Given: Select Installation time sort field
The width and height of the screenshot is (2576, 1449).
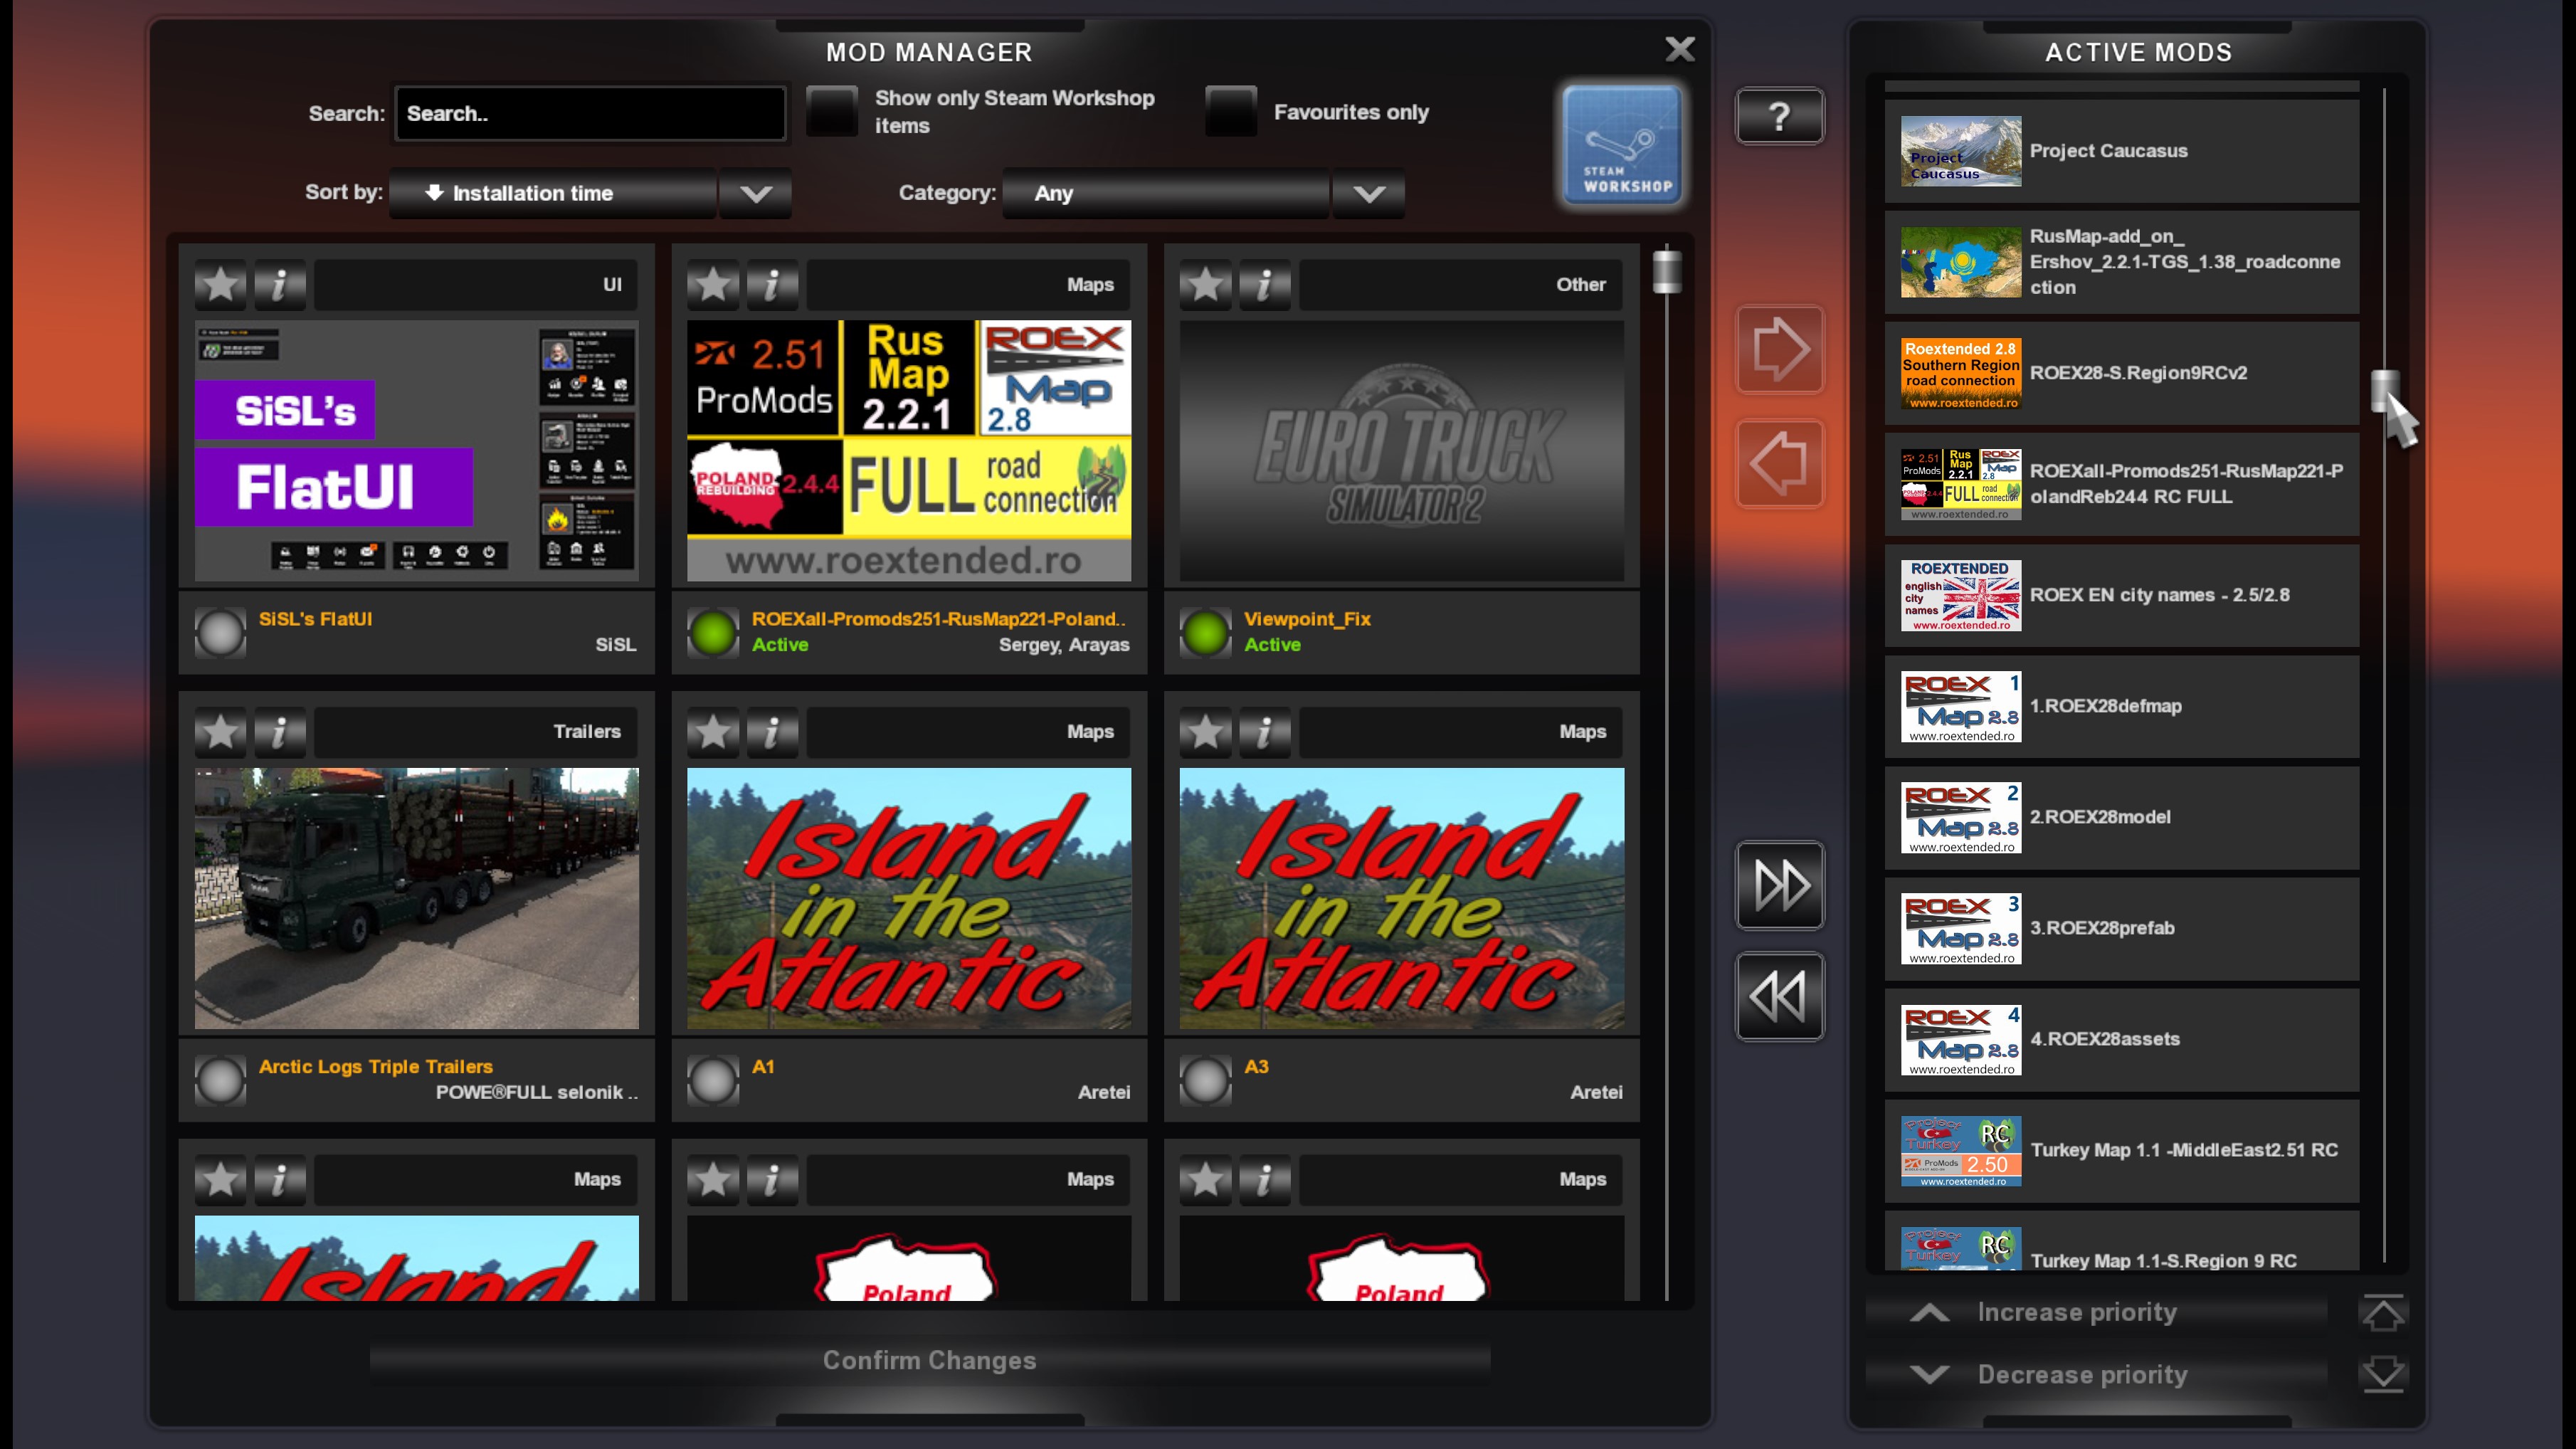Looking at the screenshot, I should click(x=553, y=193).
